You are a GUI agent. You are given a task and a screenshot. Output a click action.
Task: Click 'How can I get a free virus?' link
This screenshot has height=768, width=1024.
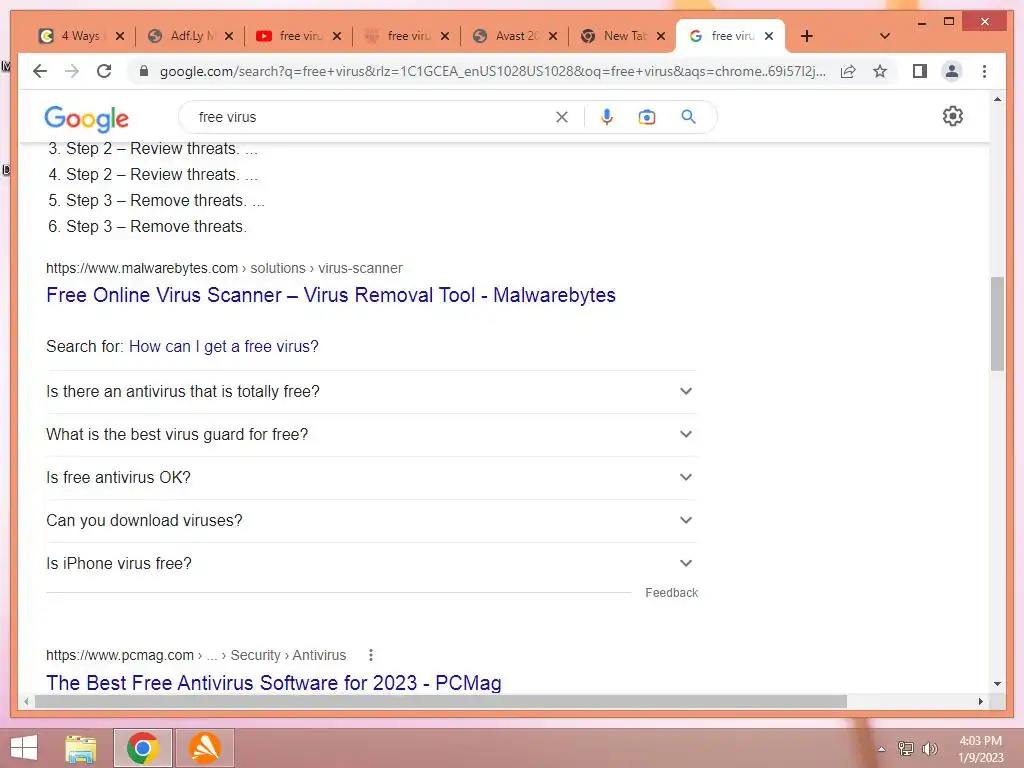point(223,347)
